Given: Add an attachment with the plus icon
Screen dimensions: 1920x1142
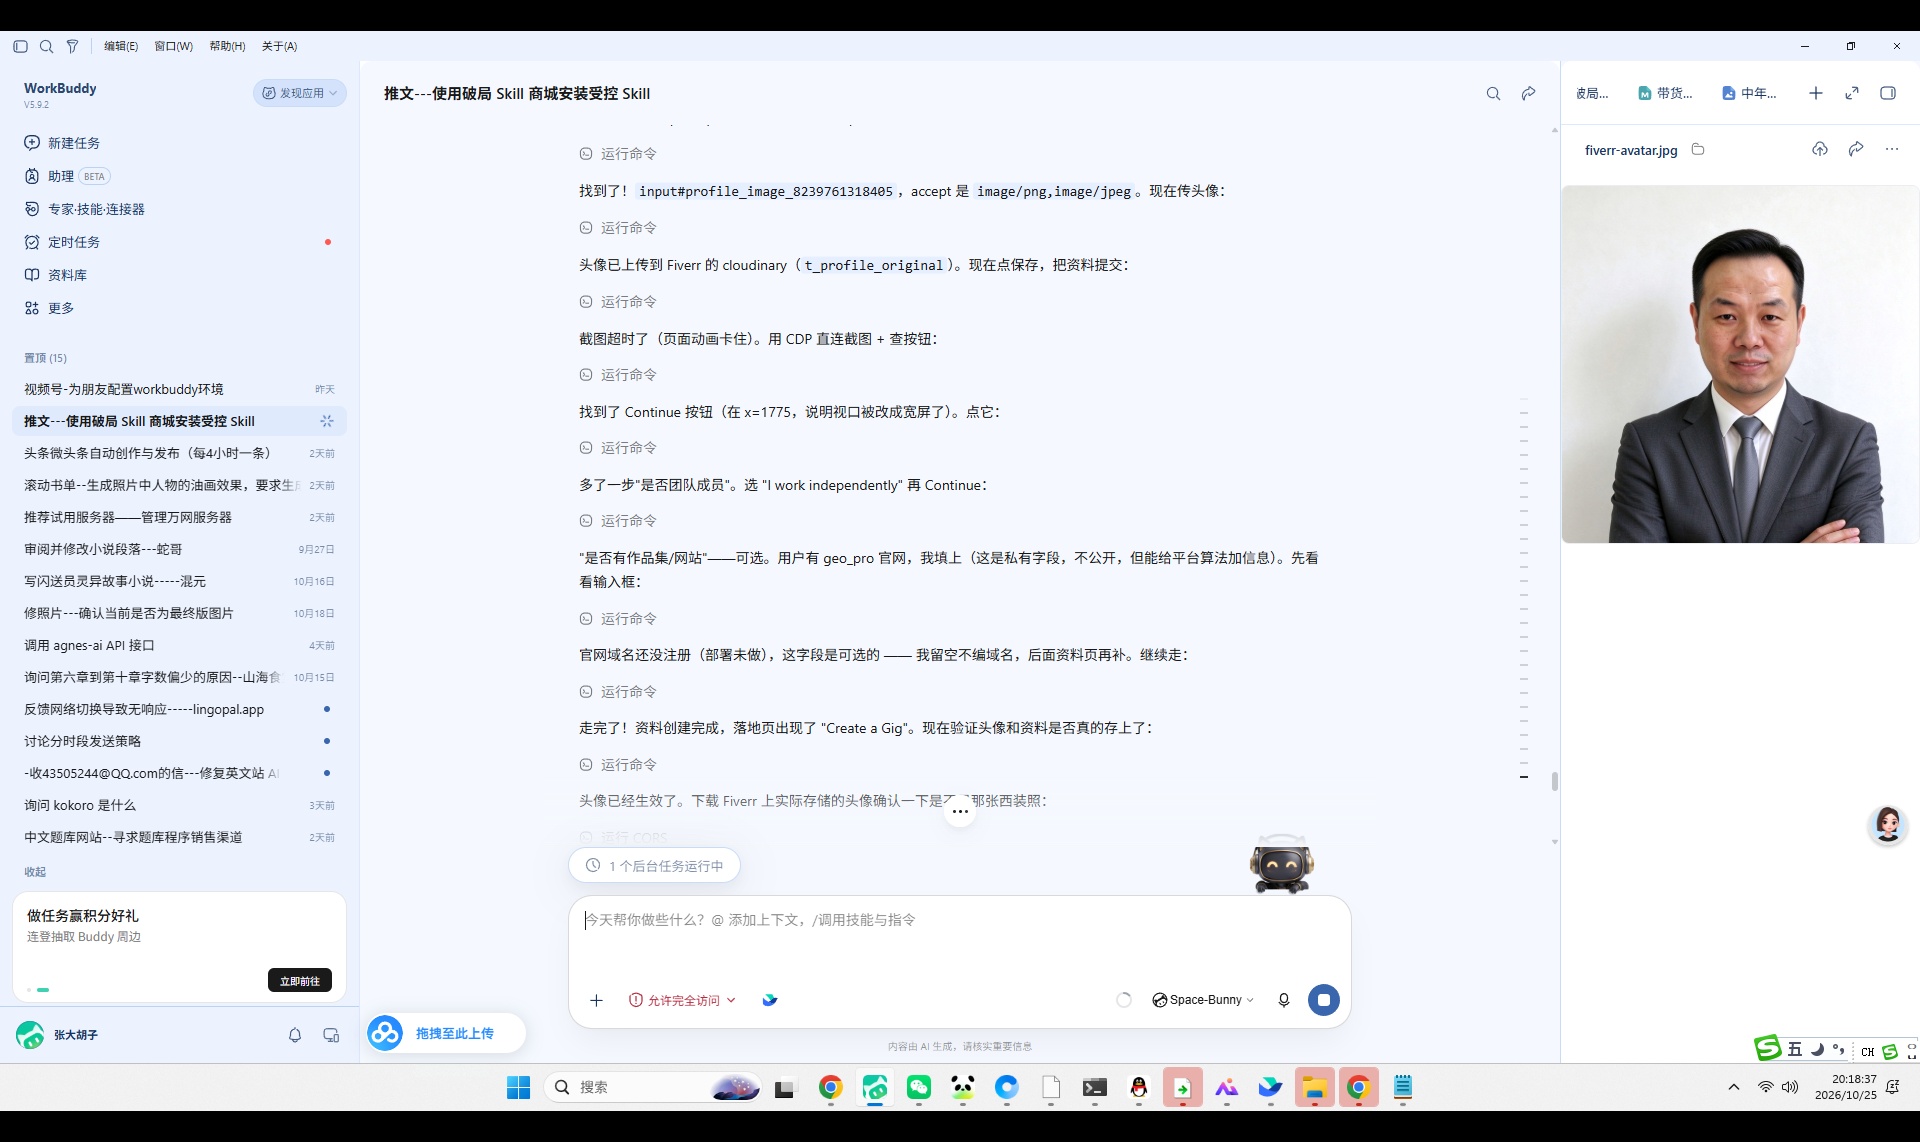Looking at the screenshot, I should point(597,1000).
